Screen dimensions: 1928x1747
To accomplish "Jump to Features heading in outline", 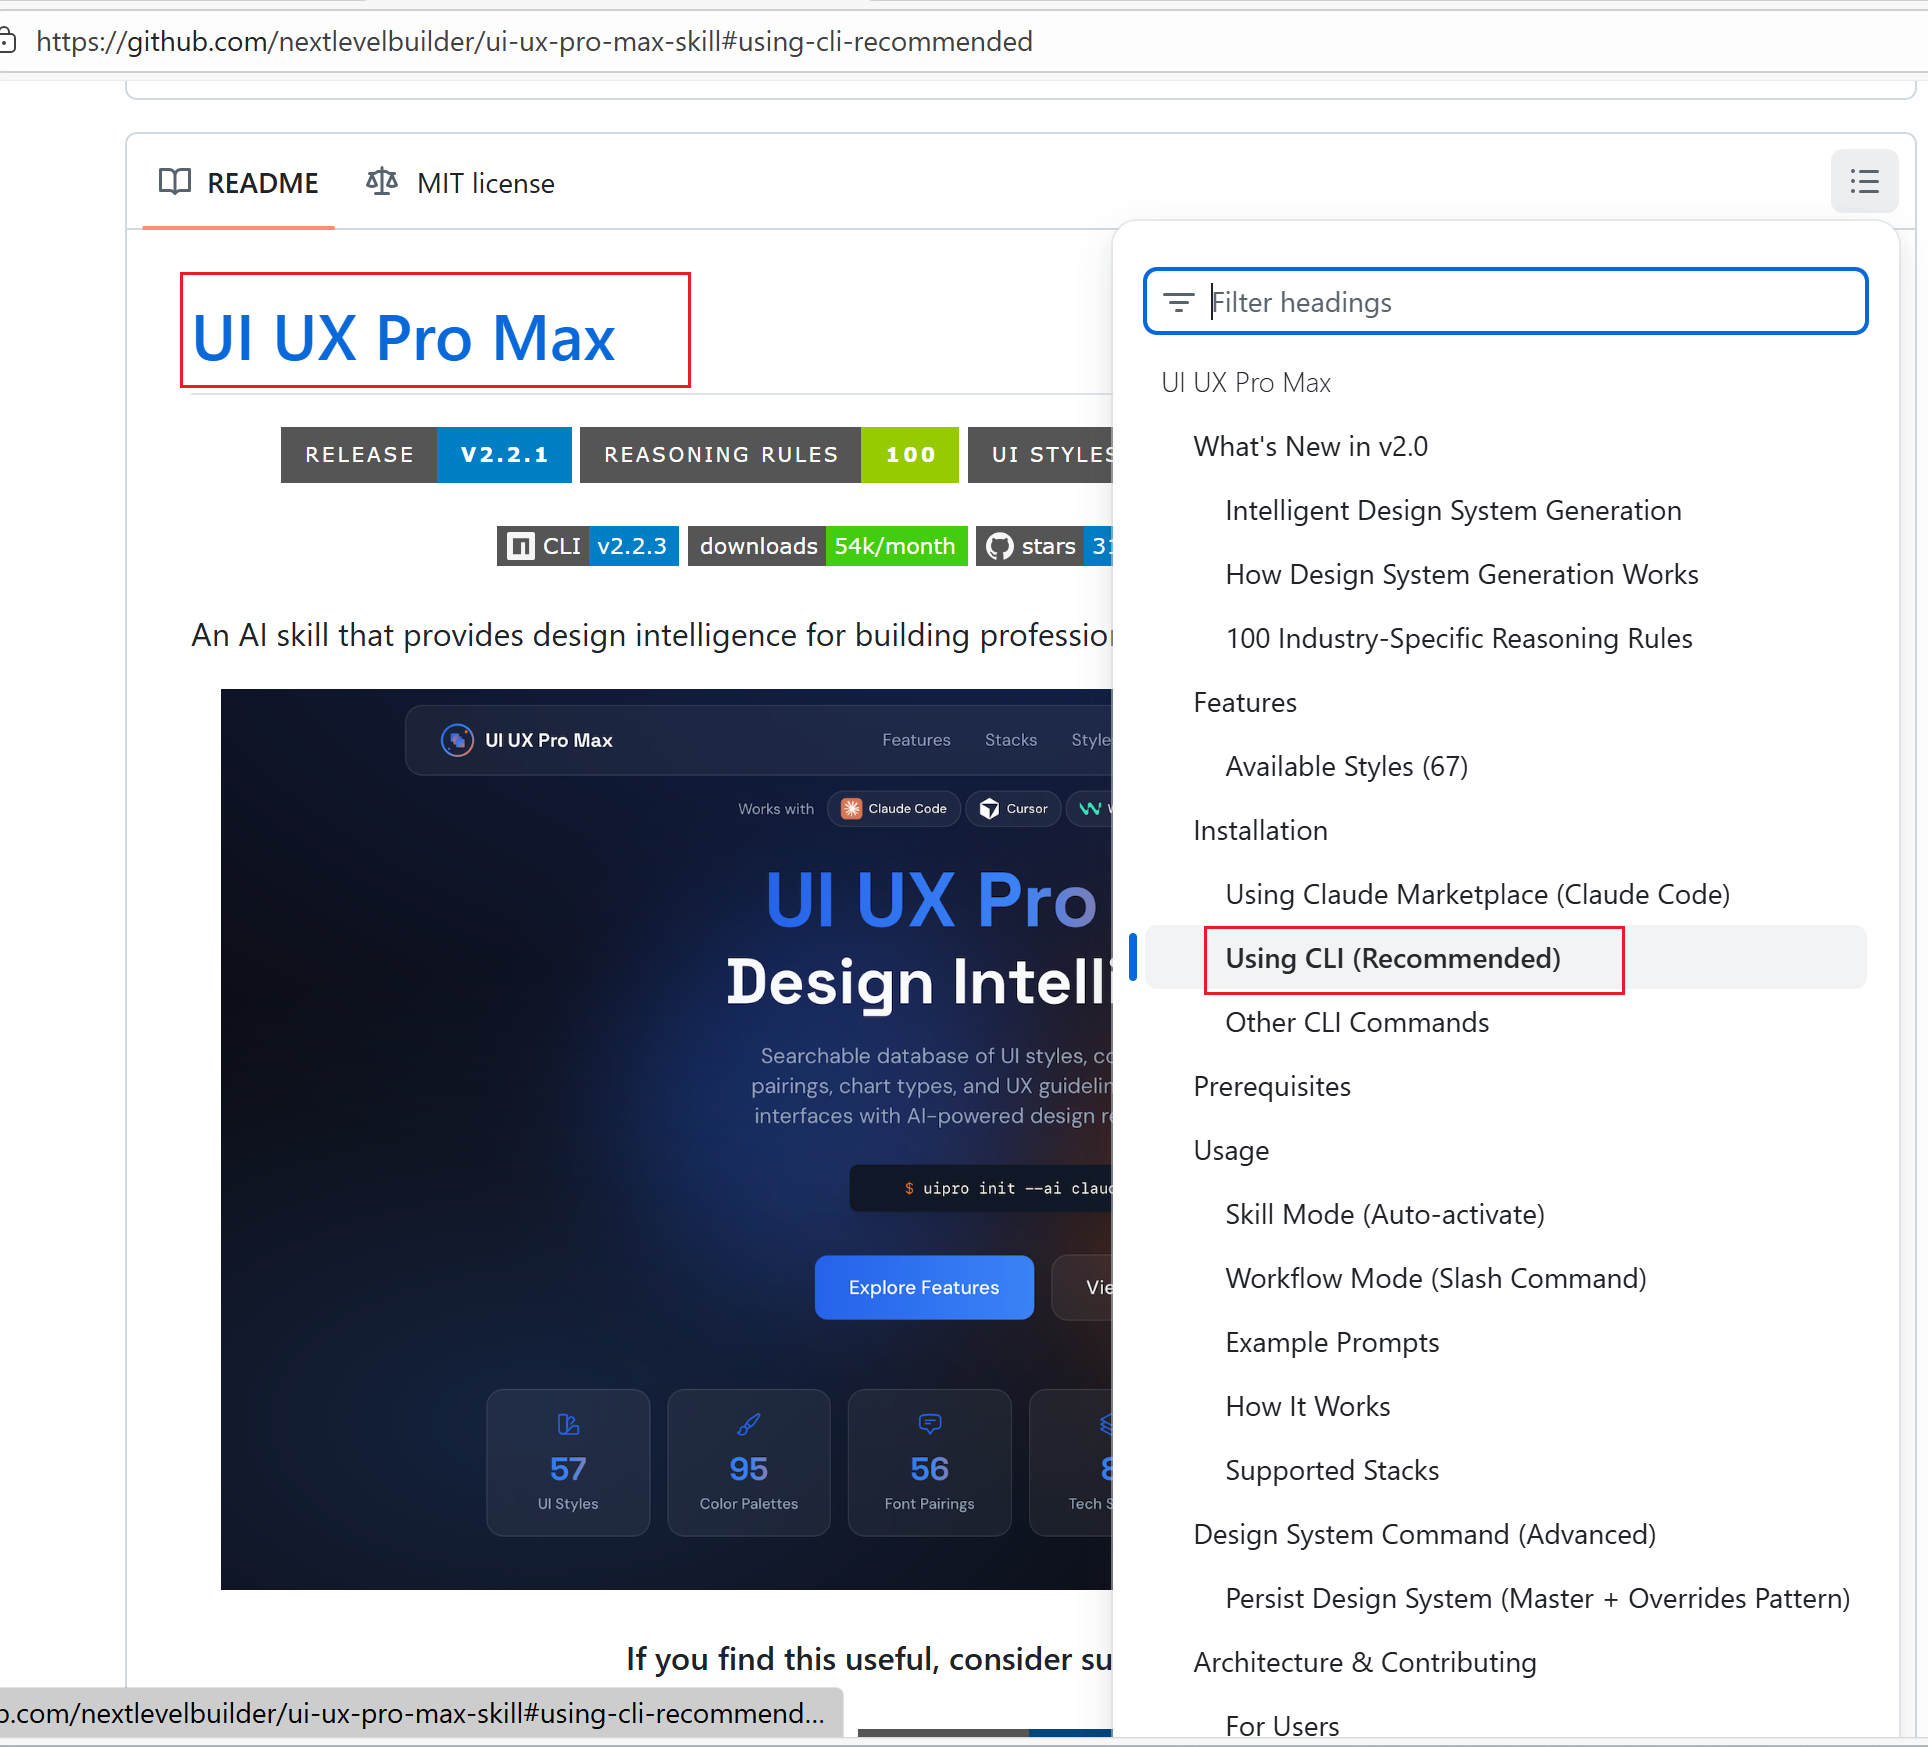I will [1245, 702].
